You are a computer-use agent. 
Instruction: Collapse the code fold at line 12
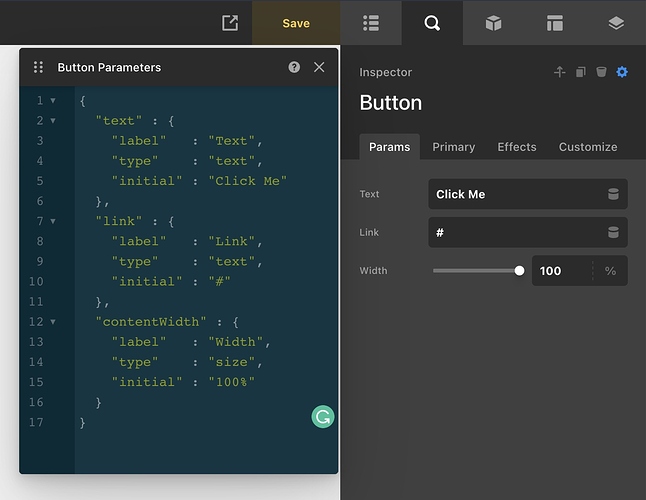point(53,322)
